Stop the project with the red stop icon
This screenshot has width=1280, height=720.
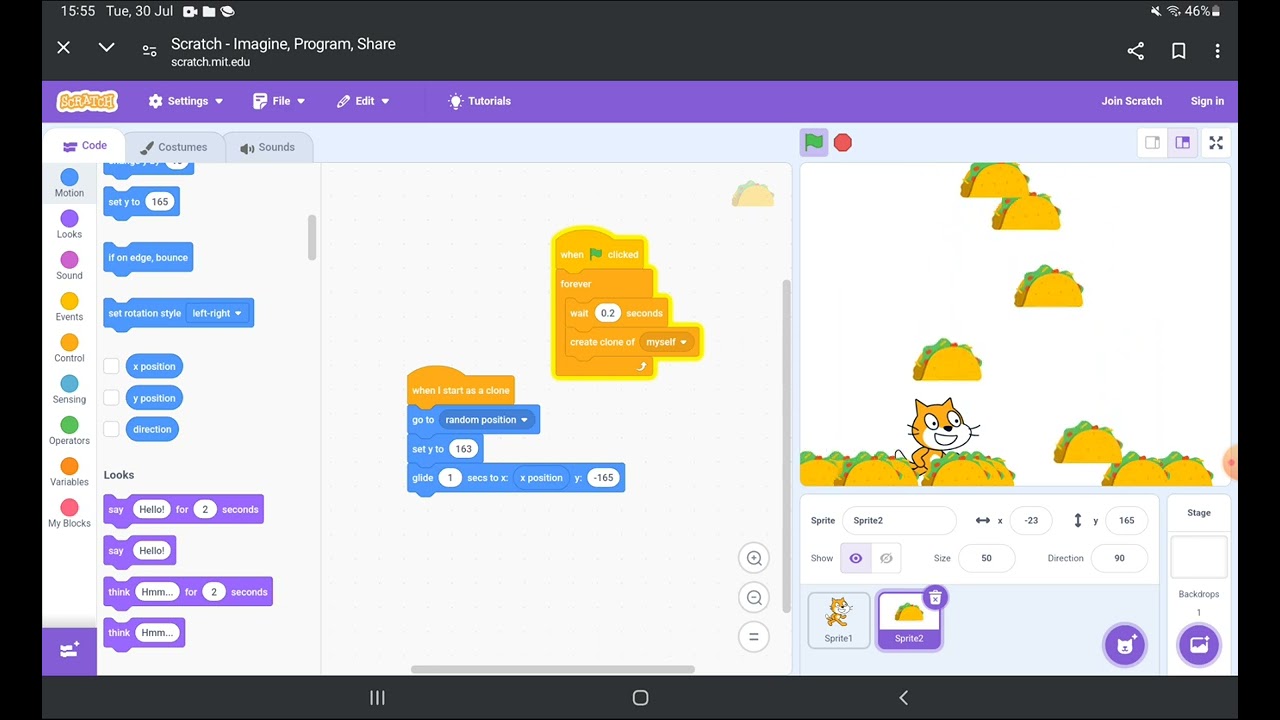click(x=843, y=143)
